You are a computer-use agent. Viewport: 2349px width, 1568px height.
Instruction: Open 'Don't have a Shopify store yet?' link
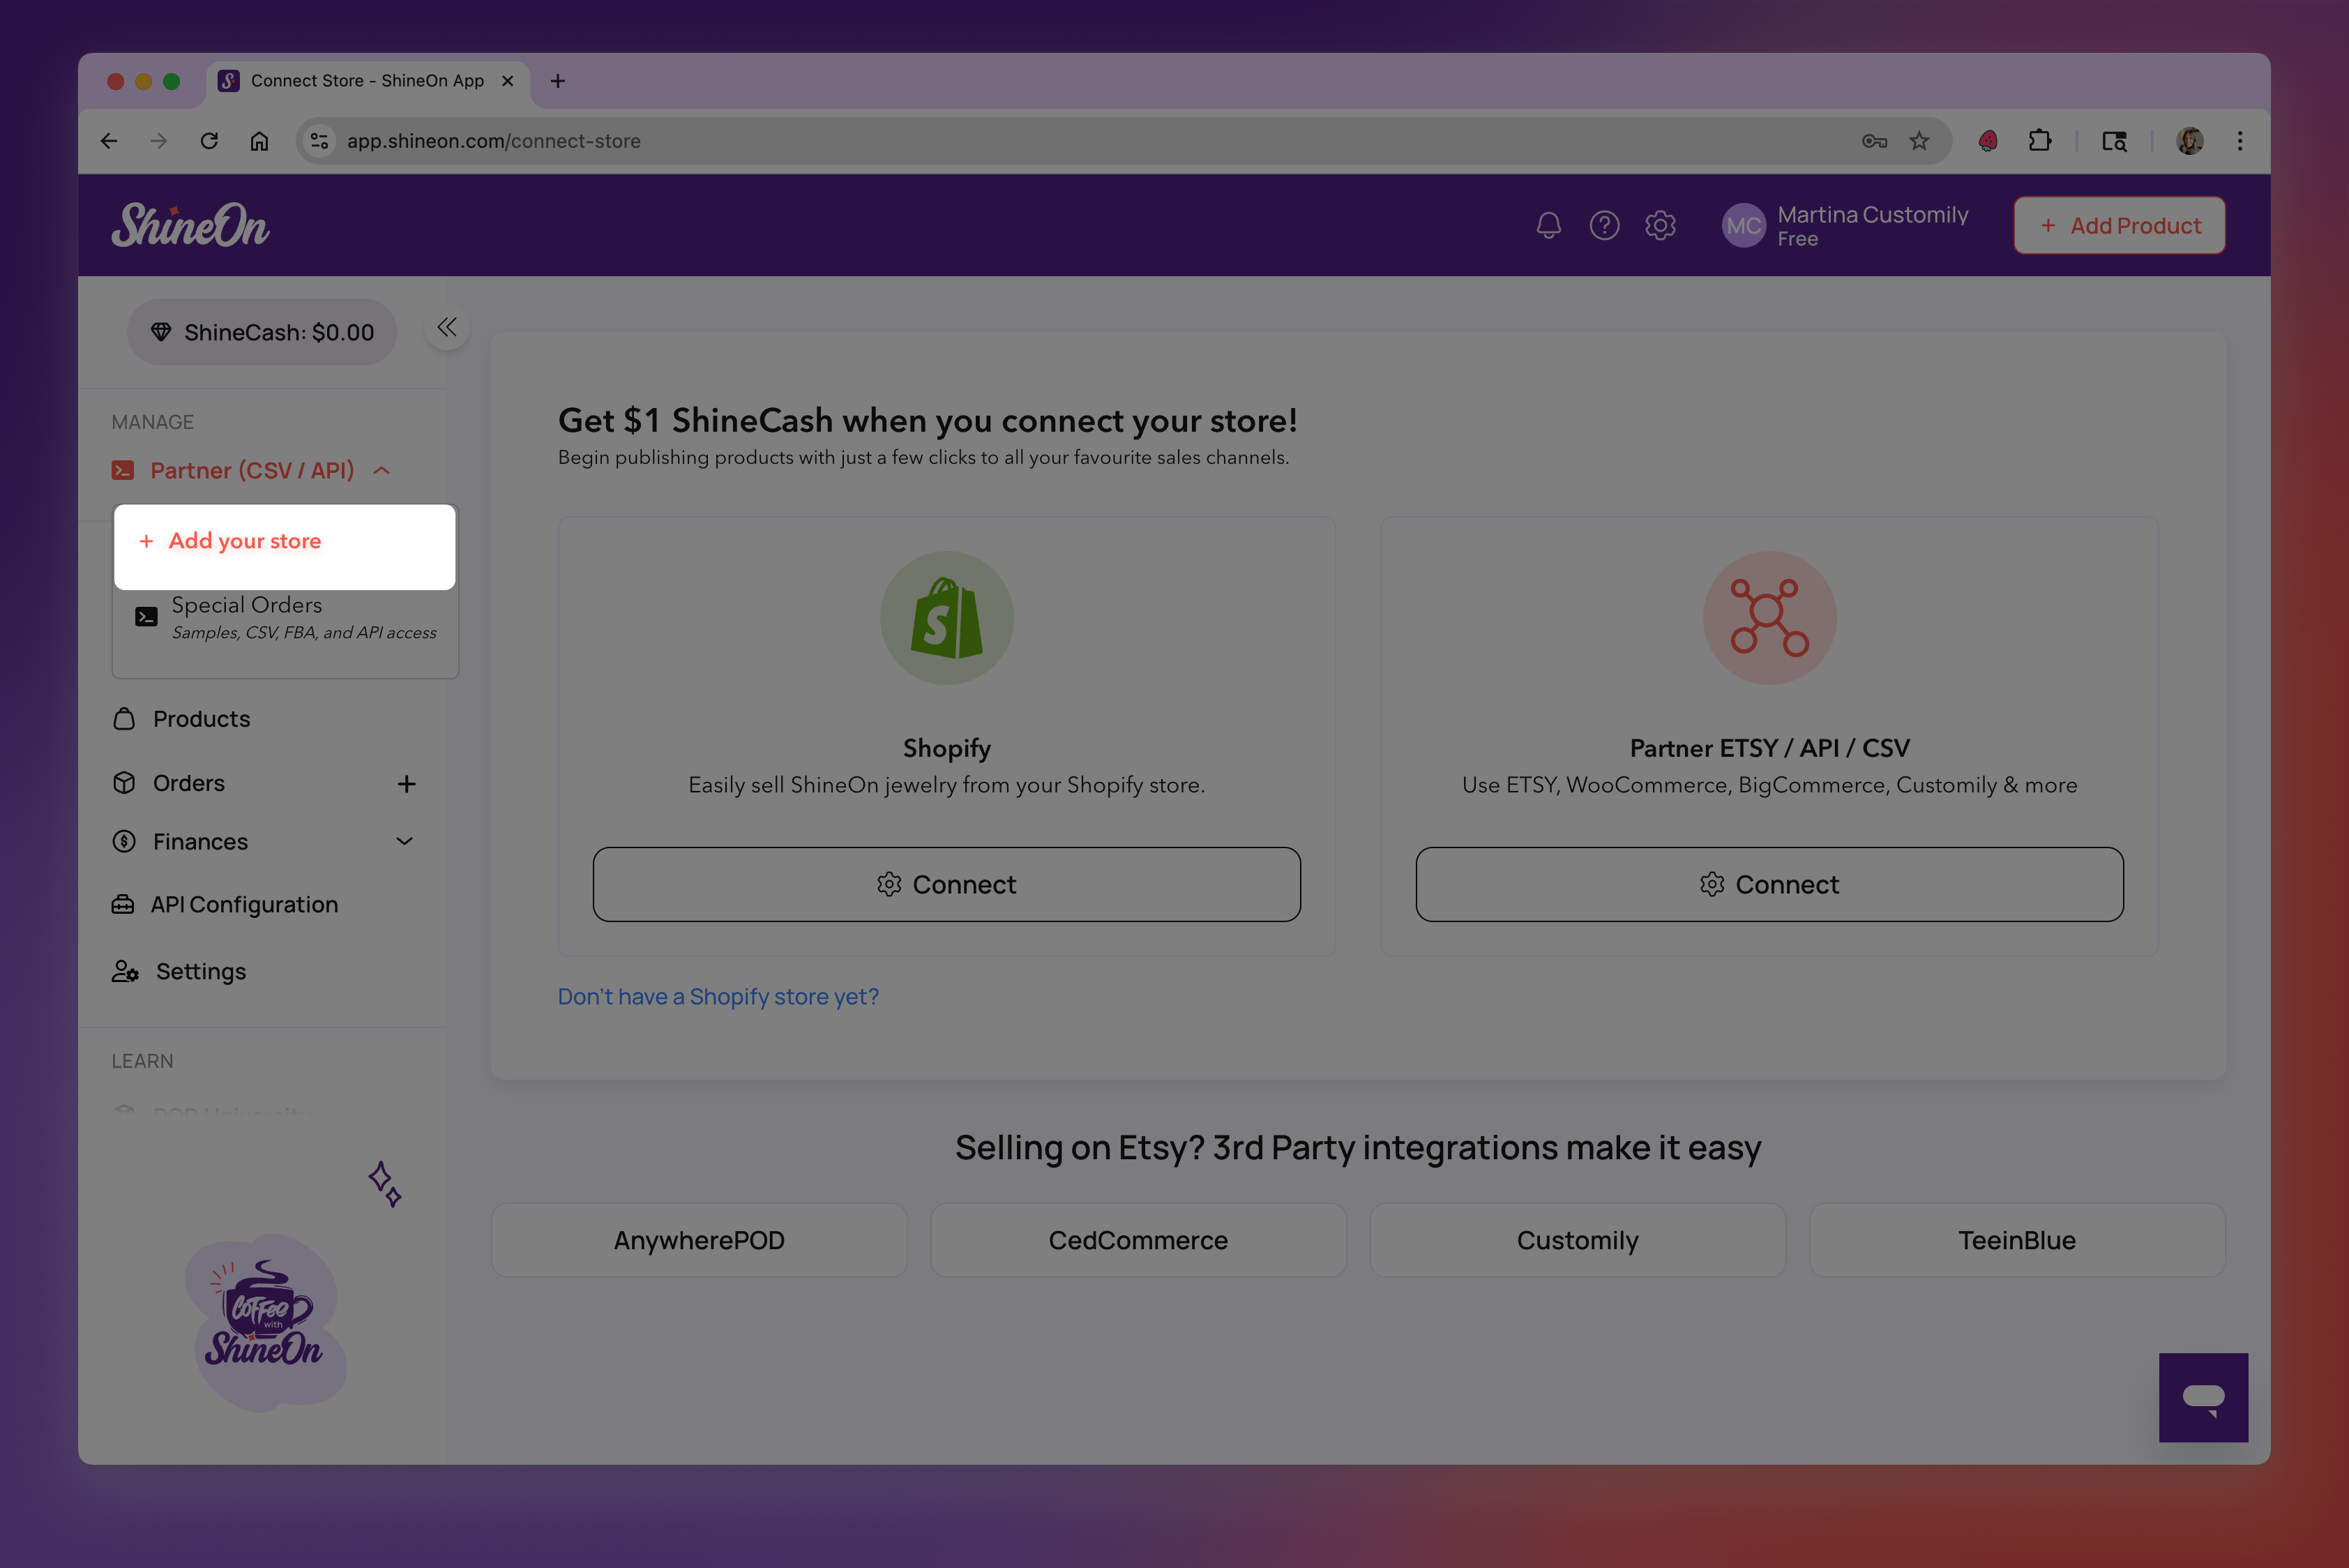tap(718, 996)
